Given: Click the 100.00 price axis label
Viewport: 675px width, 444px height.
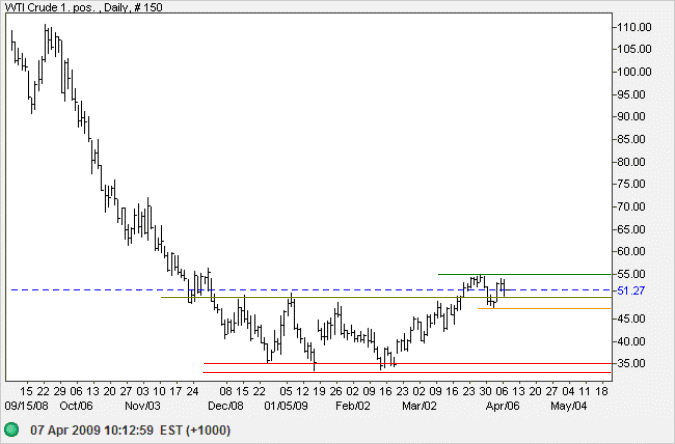Looking at the screenshot, I should (634, 72).
